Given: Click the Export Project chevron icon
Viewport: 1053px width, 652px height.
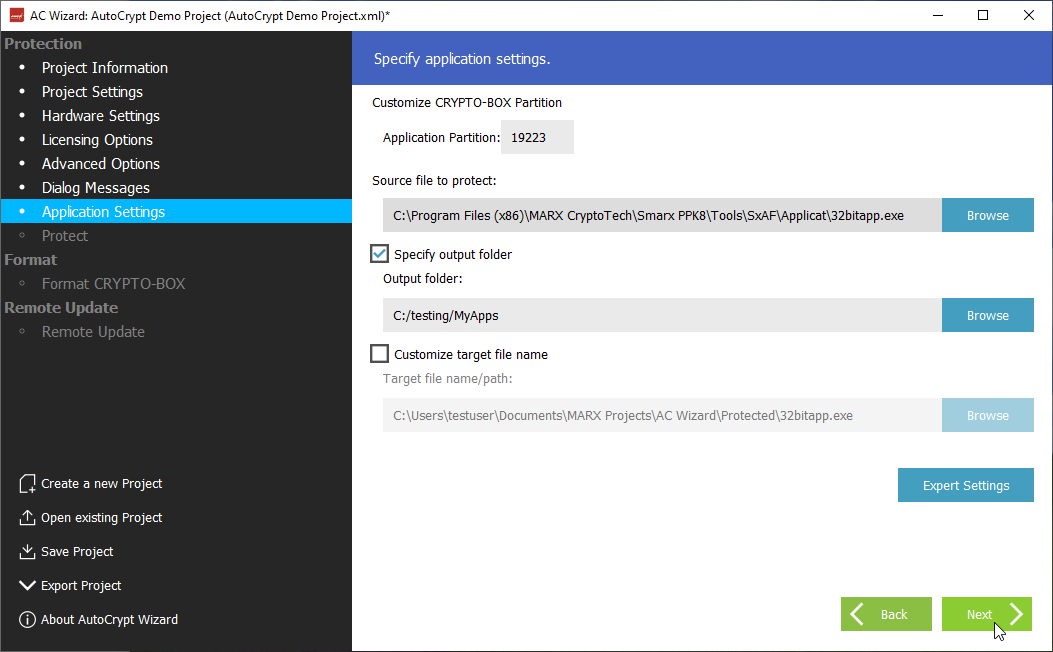Looking at the screenshot, I should 27,586.
